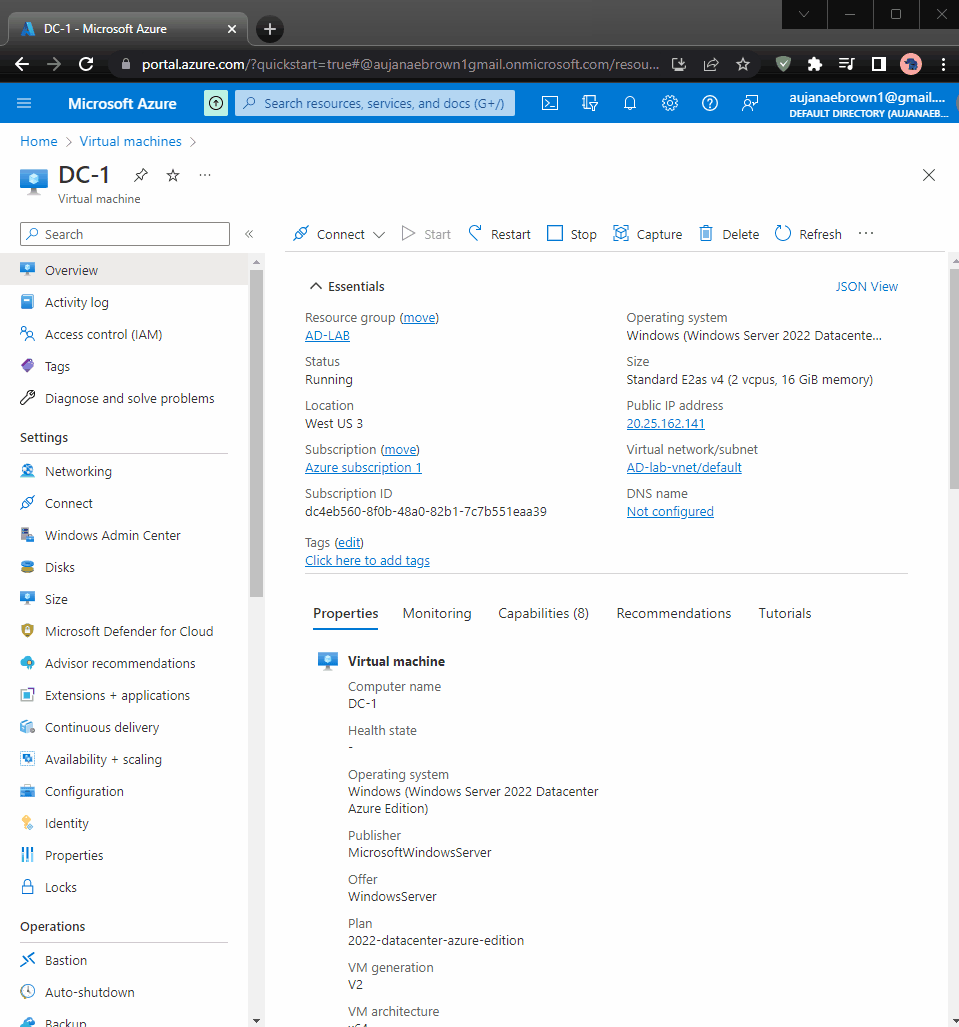Click here to add tags link
This screenshot has height=1027, width=959.
(367, 561)
